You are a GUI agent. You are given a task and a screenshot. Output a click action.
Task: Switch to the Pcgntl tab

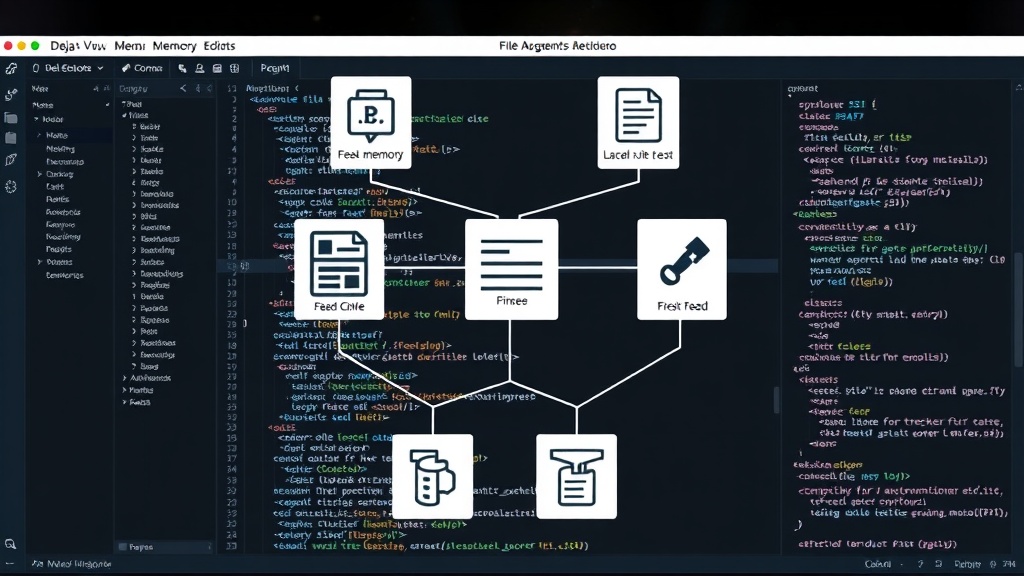tap(275, 68)
